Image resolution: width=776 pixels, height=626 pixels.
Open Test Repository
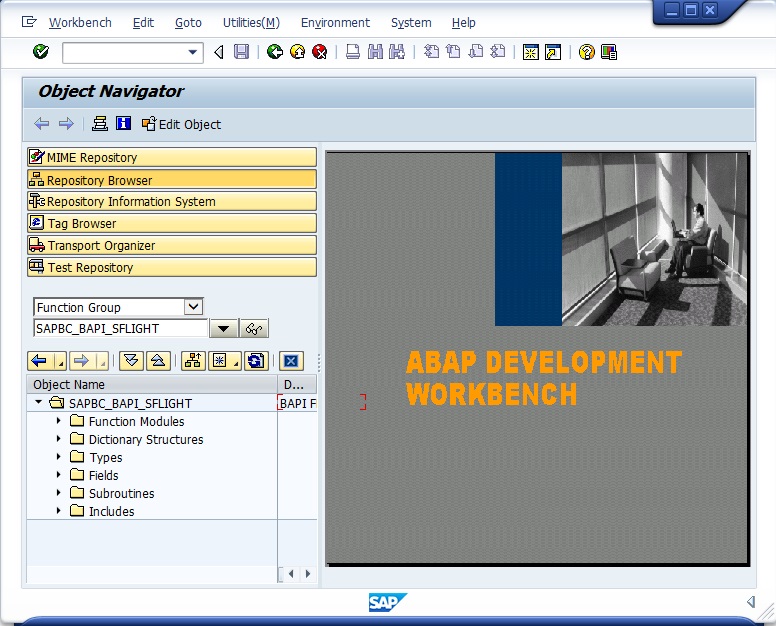172,267
